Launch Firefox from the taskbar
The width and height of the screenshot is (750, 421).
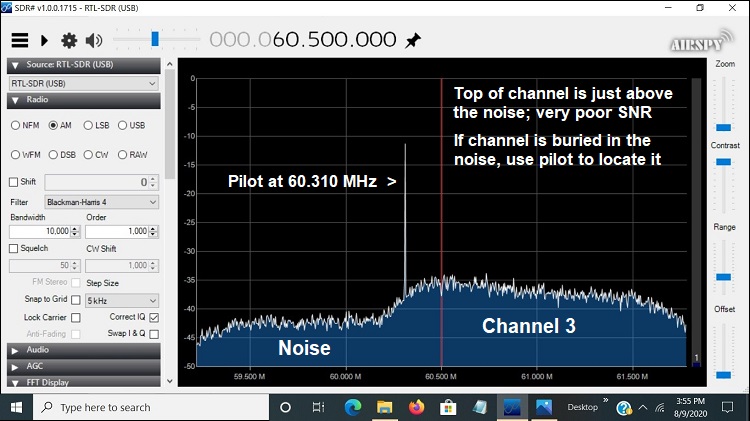[416, 407]
